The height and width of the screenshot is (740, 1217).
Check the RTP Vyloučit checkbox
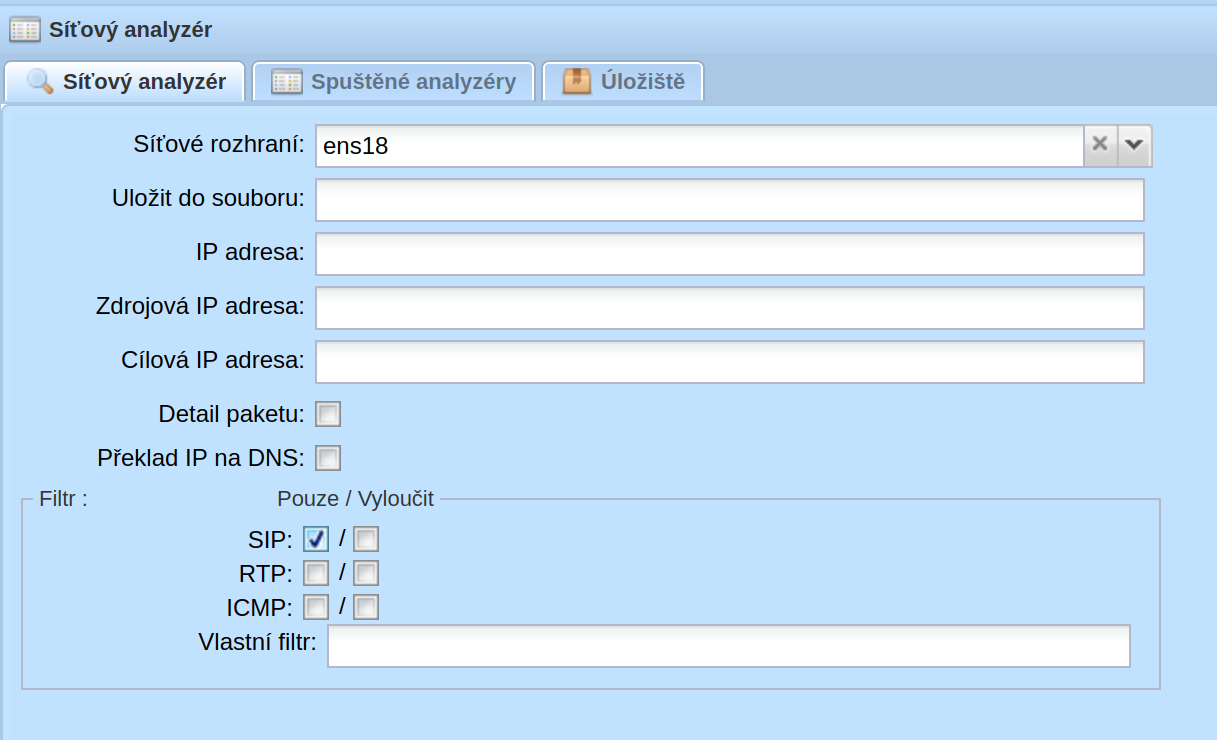point(366,573)
